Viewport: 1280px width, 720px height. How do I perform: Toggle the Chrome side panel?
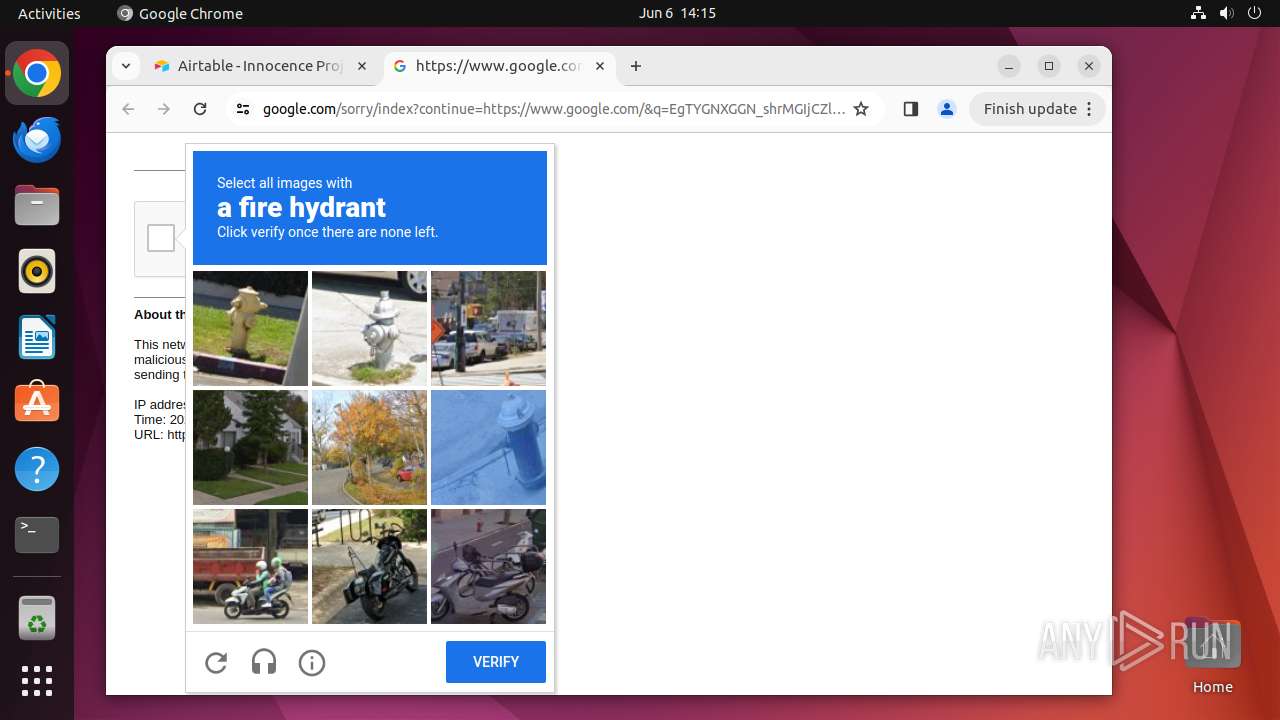point(910,109)
